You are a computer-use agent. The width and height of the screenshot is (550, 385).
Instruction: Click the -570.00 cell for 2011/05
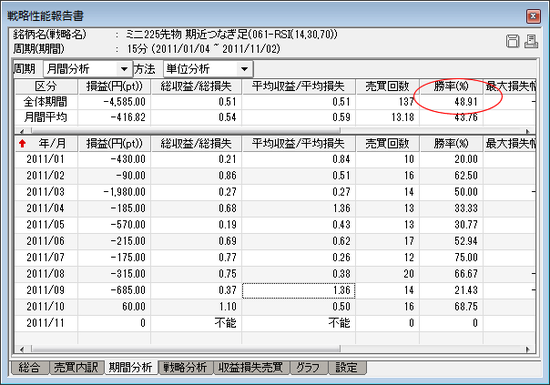[x=114, y=224]
